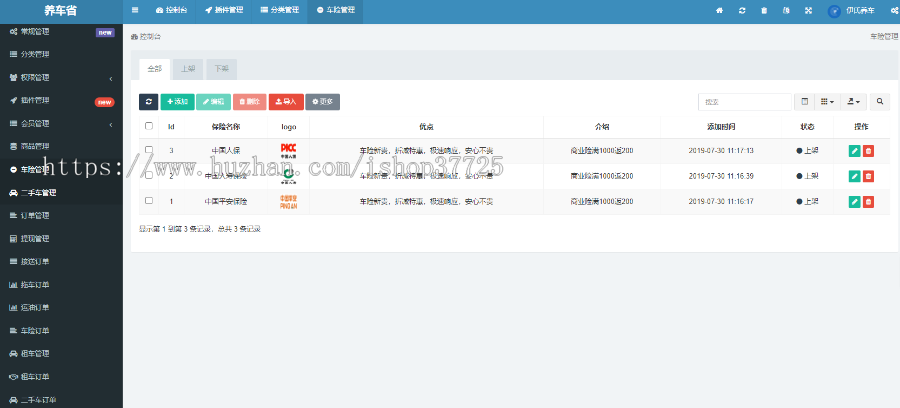Delete row Id 2 using the red trash icon
900x408 pixels.
coord(868,176)
